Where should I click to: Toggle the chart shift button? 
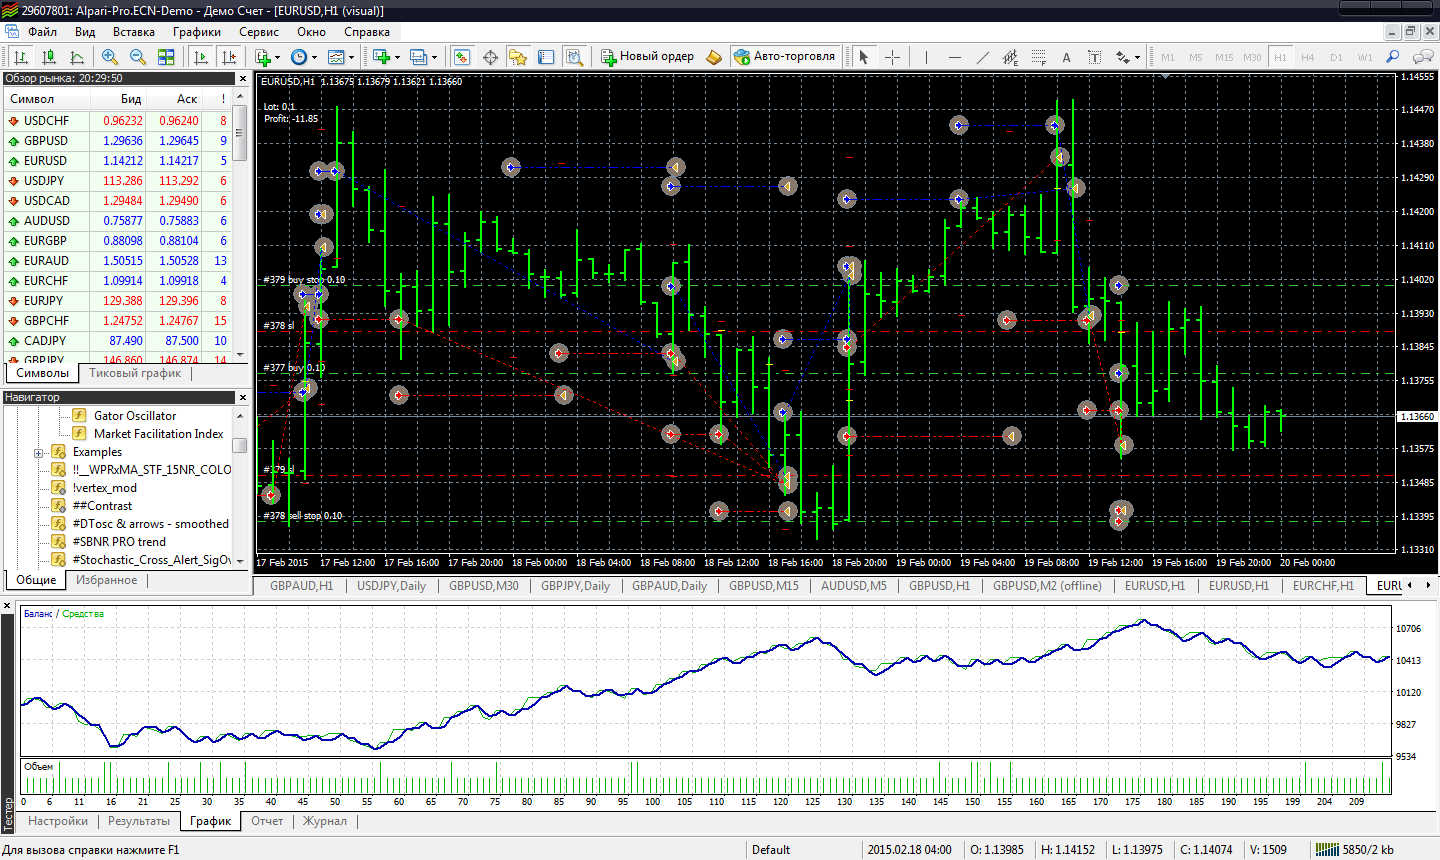click(x=229, y=57)
